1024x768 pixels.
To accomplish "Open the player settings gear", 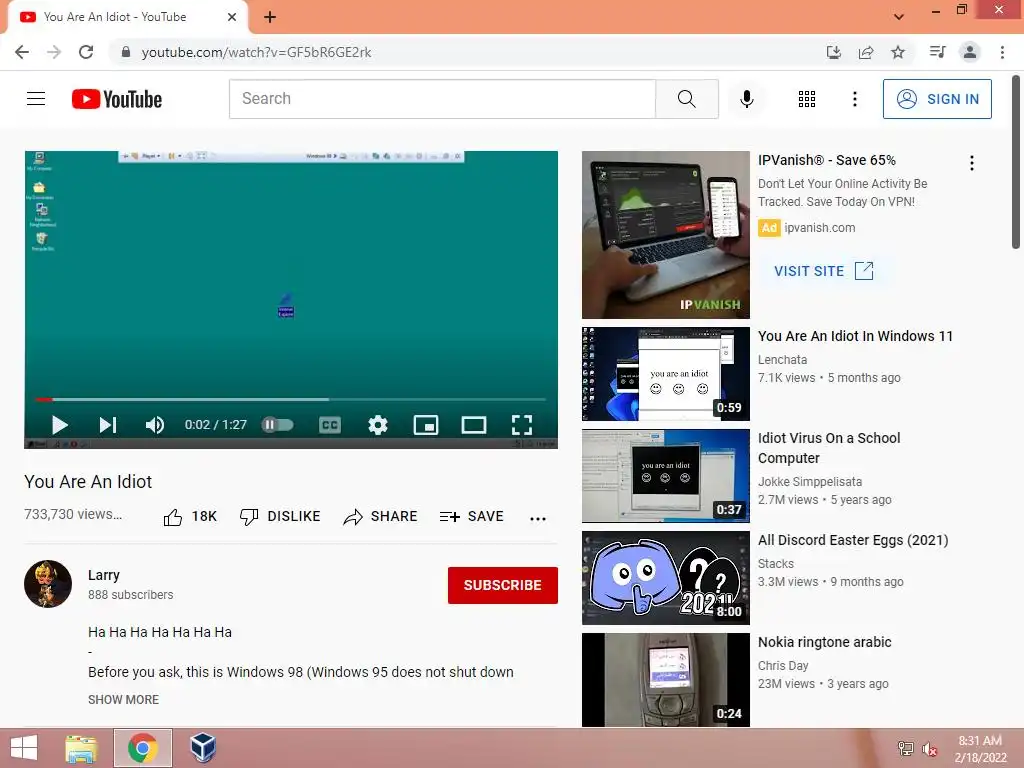I will [377, 425].
